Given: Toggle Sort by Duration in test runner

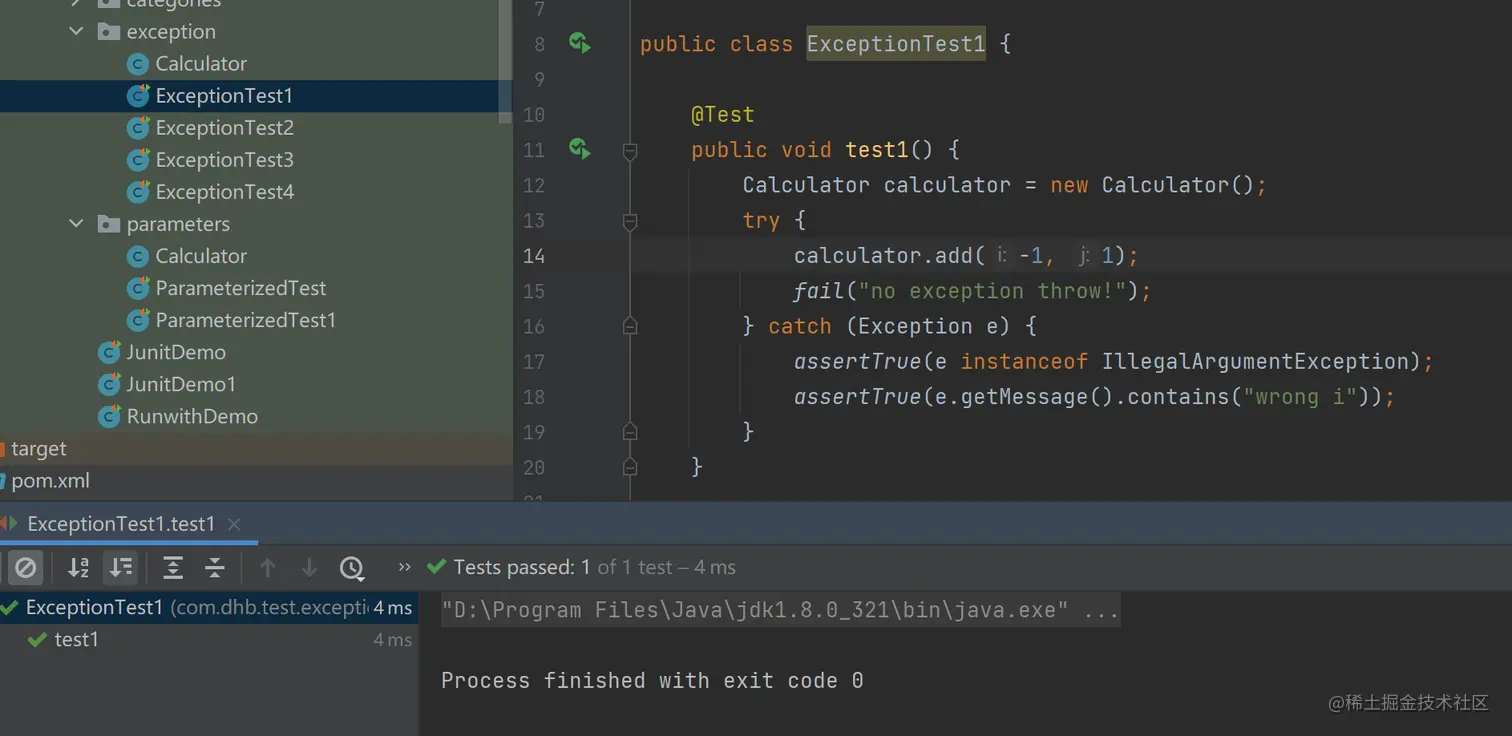Looking at the screenshot, I should tap(120, 568).
